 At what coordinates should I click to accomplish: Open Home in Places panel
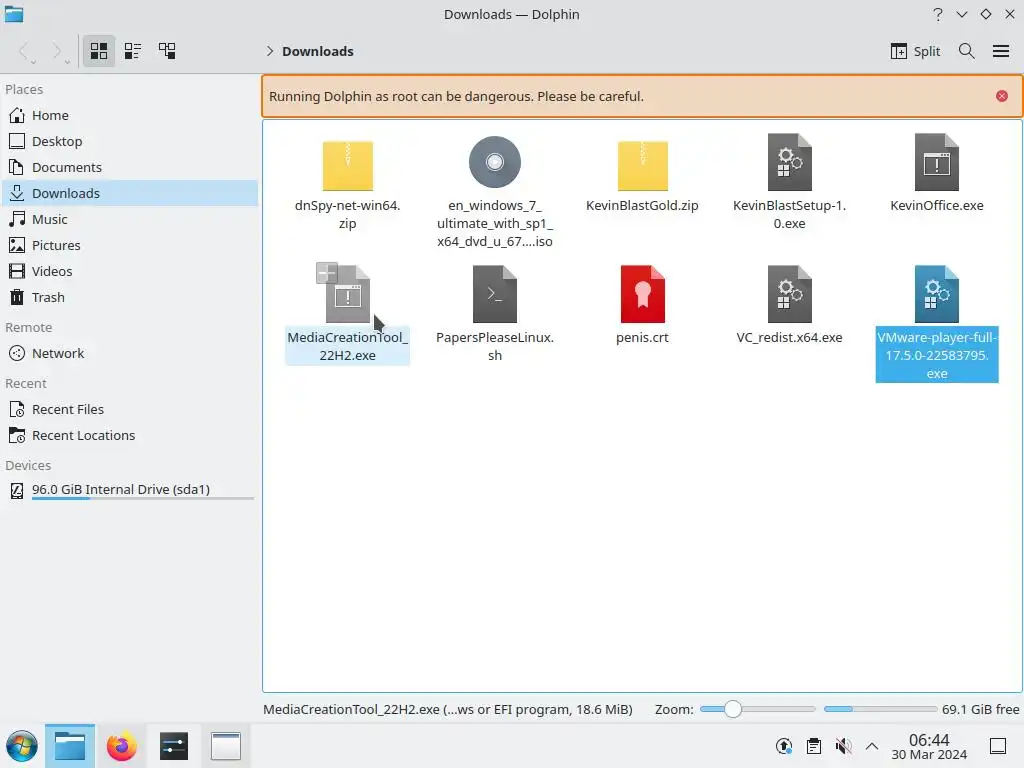pyautogui.click(x=130, y=115)
